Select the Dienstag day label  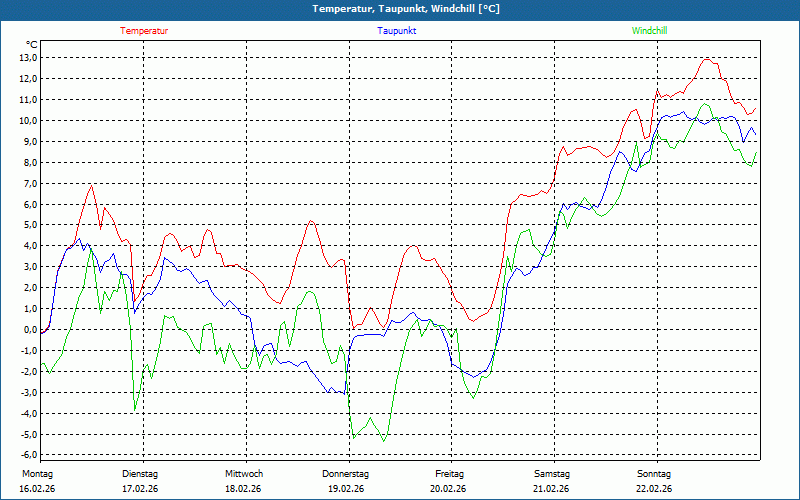click(x=139, y=473)
